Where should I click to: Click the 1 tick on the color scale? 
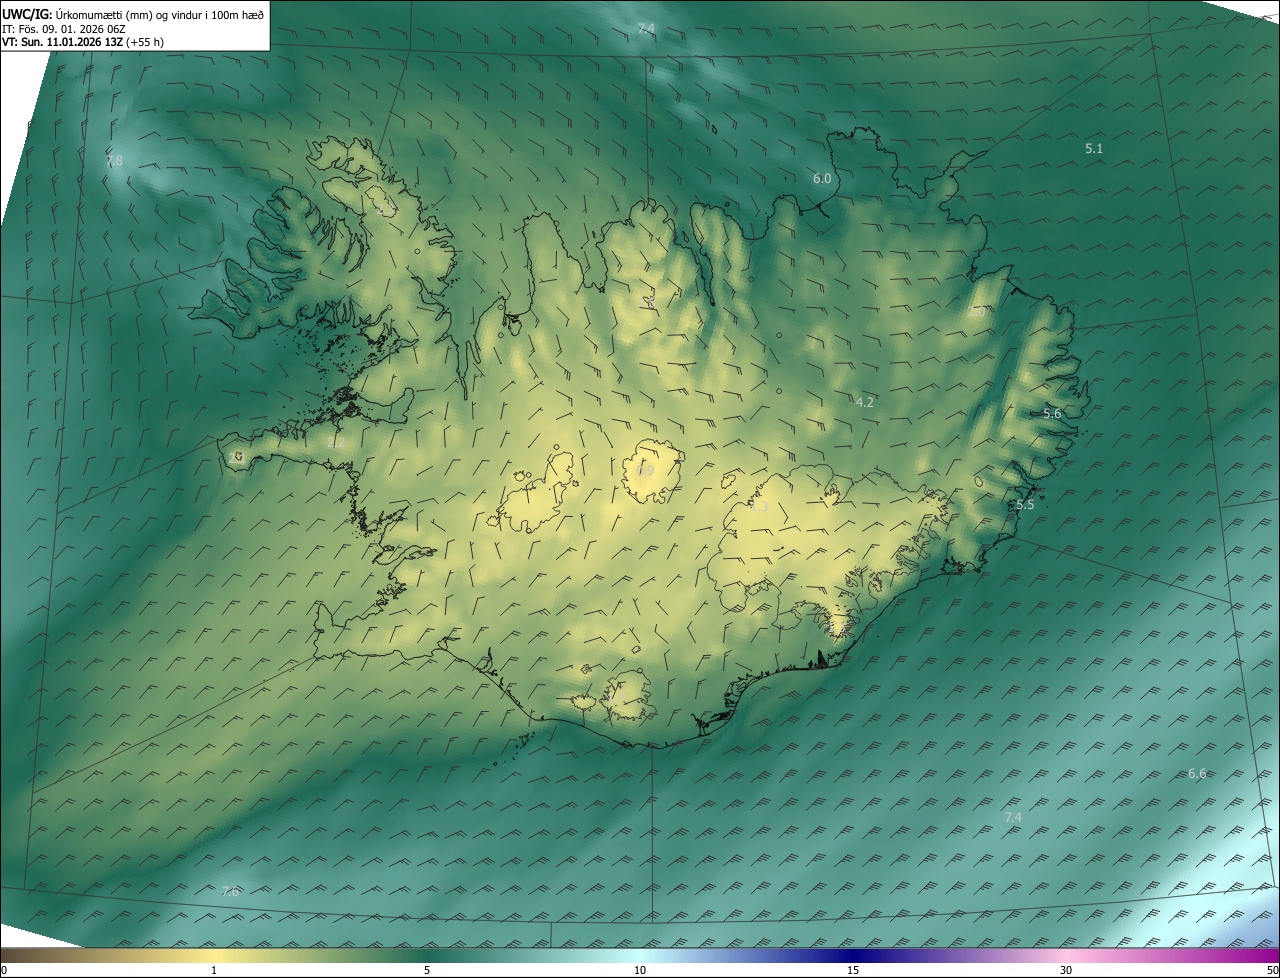pyautogui.click(x=214, y=970)
